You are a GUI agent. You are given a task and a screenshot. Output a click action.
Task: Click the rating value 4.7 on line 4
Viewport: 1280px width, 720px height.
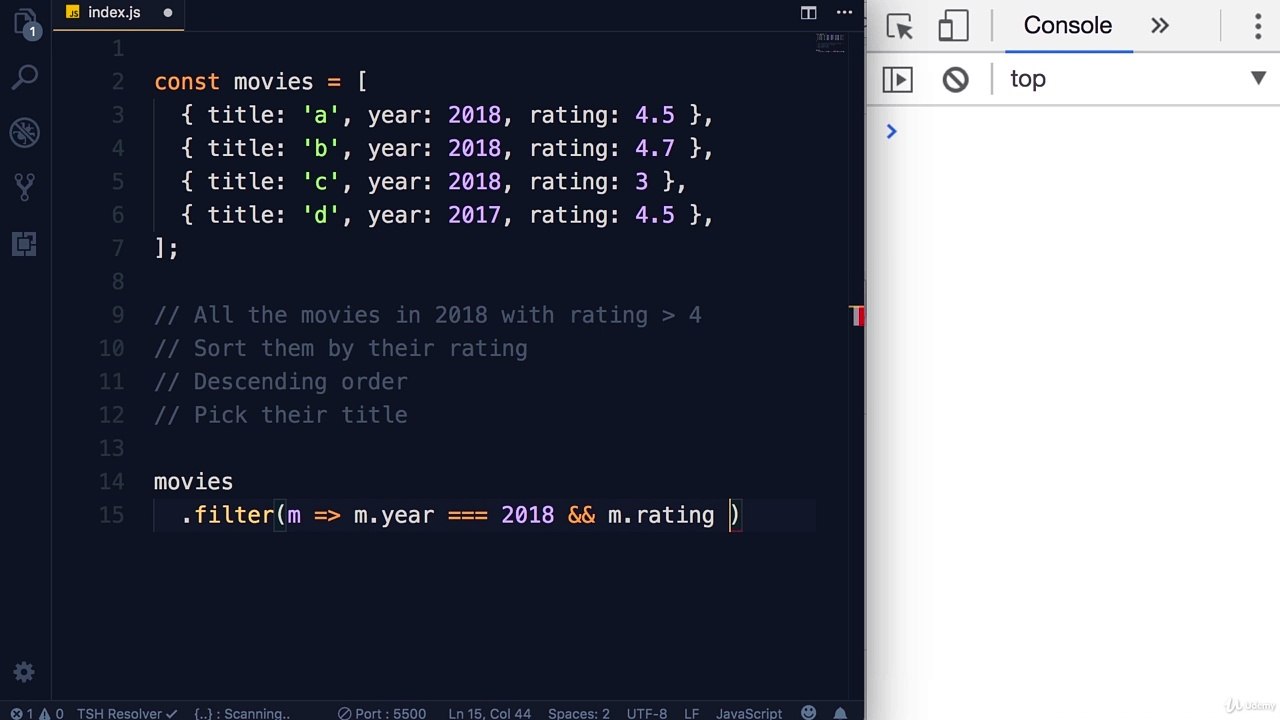click(655, 149)
